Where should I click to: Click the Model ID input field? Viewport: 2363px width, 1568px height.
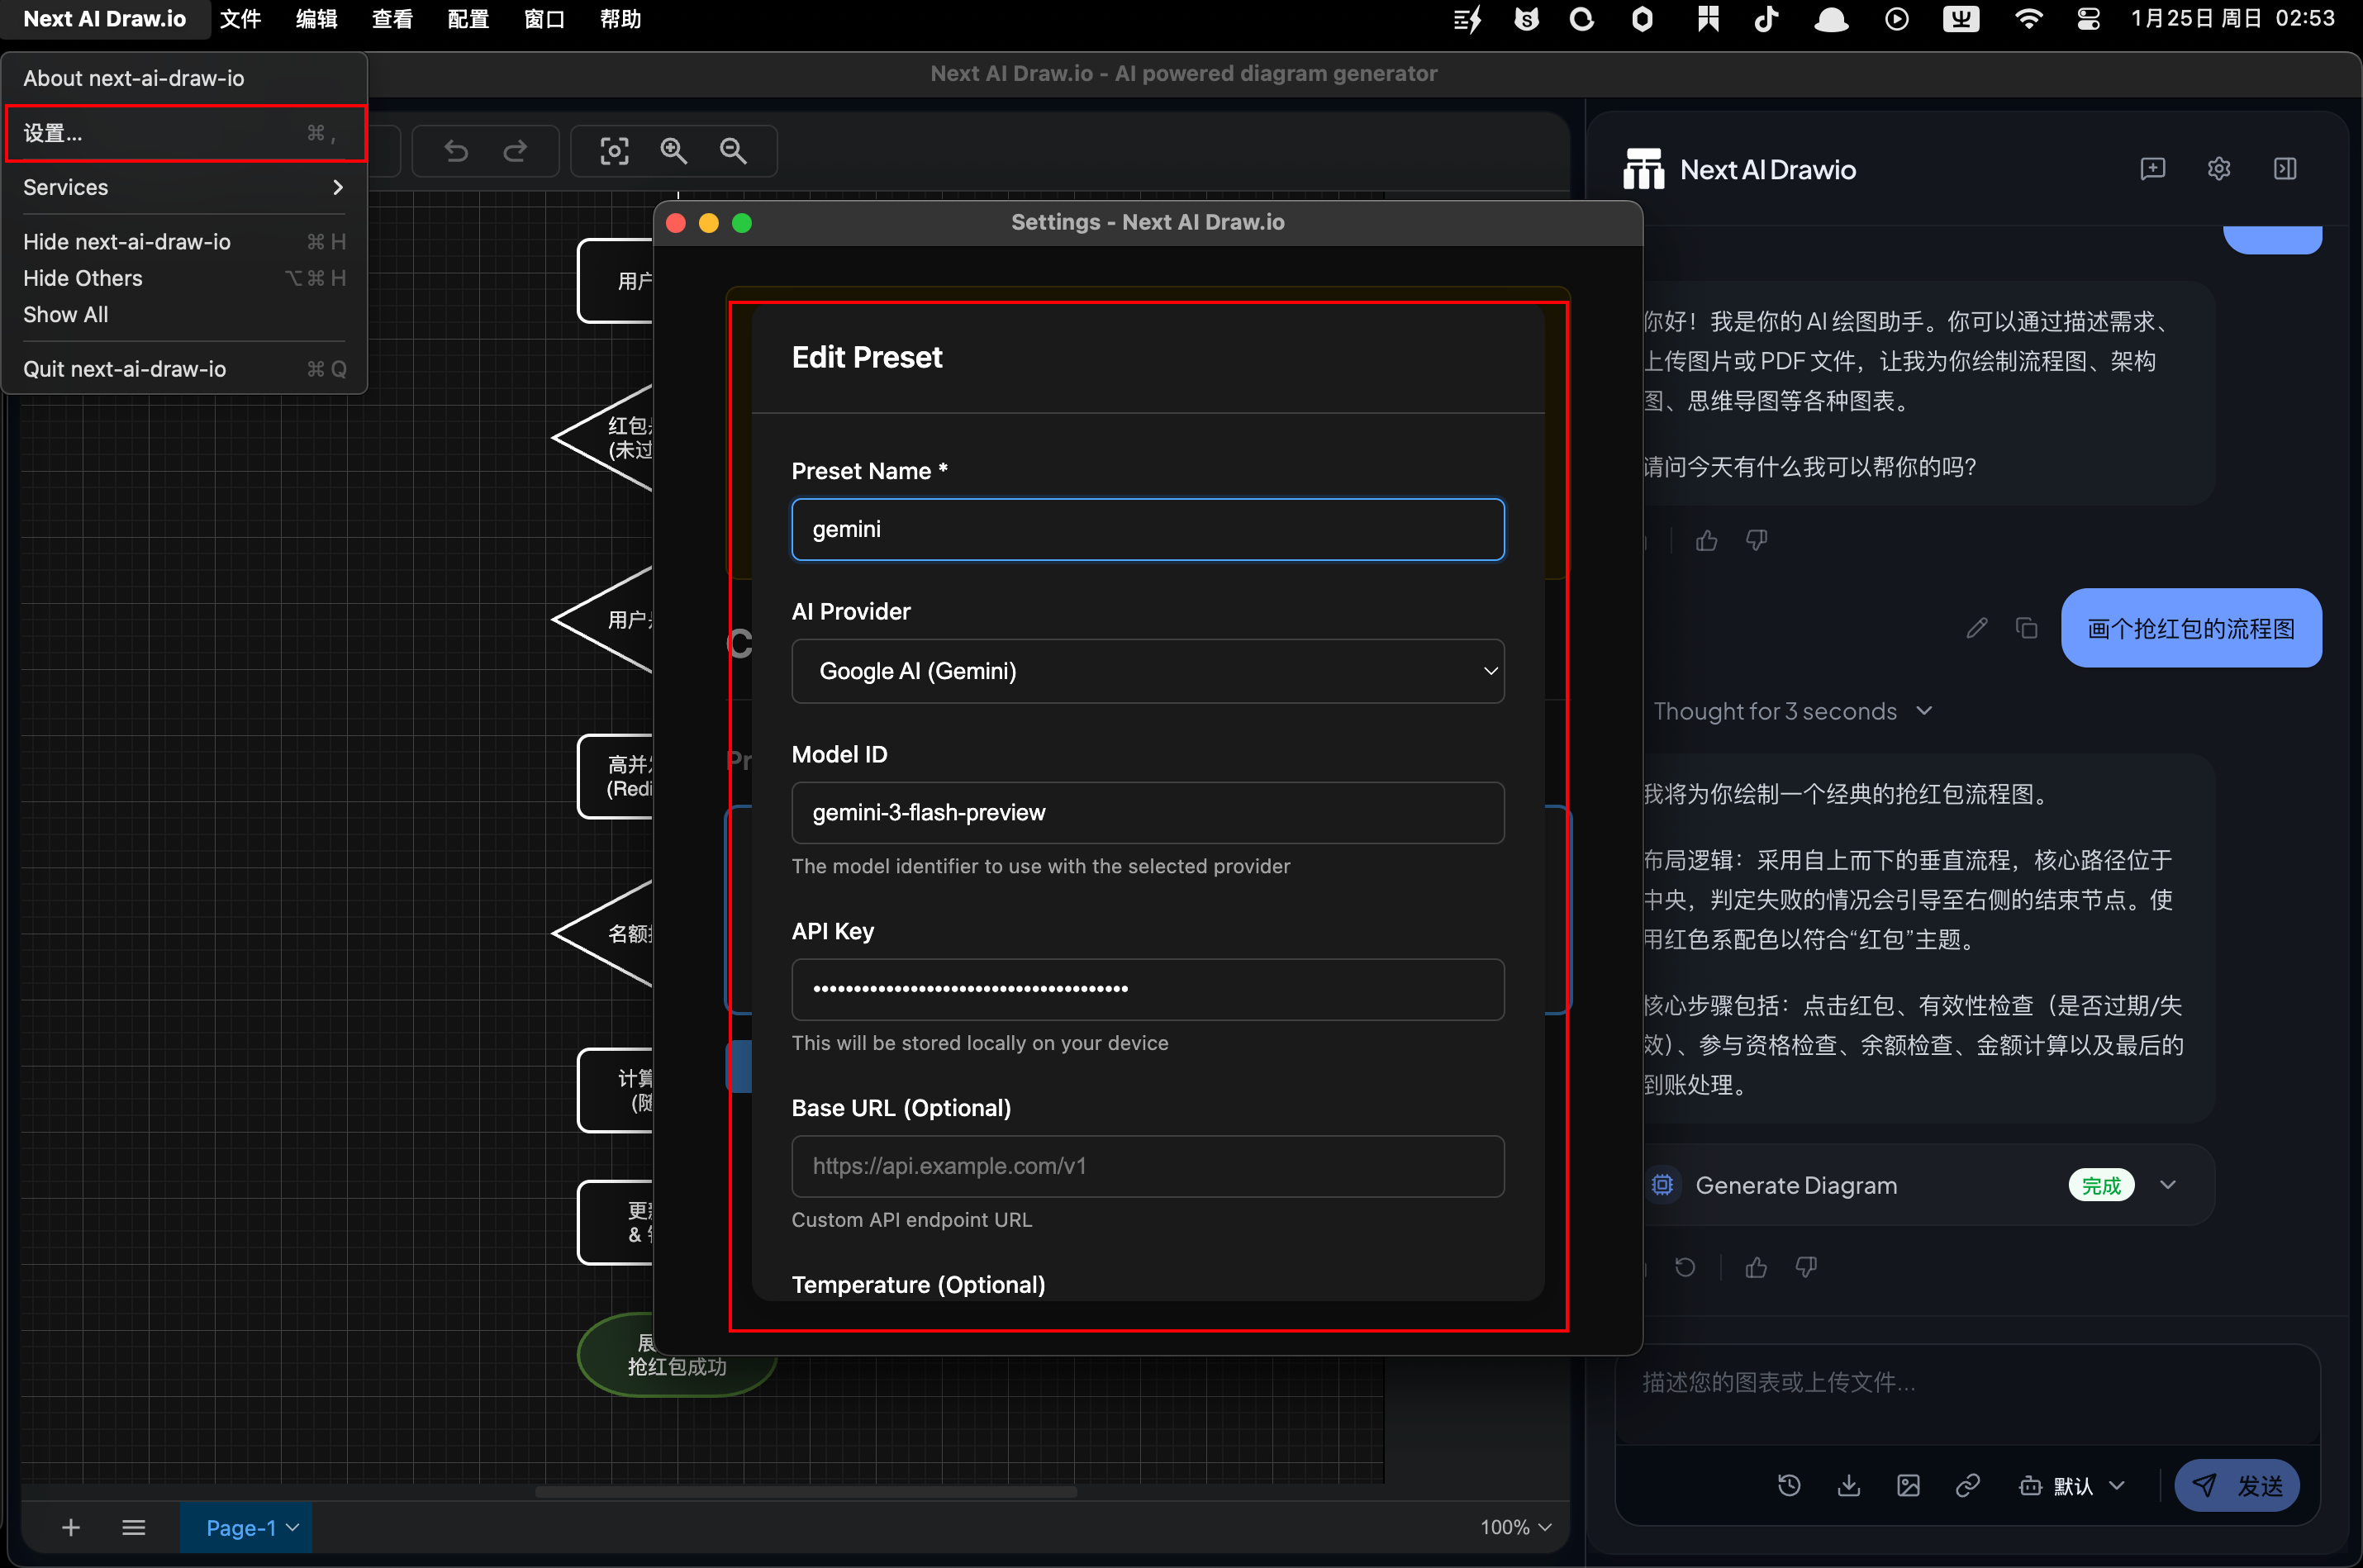click(x=1147, y=812)
